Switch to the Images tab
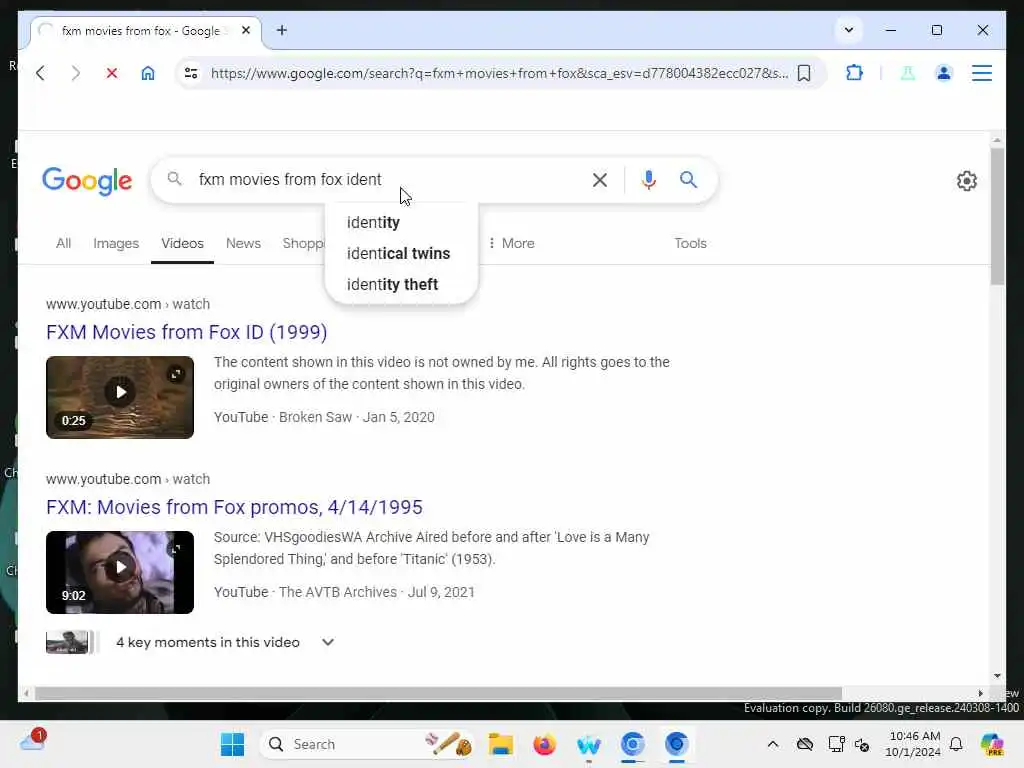The image size is (1024, 768). [116, 243]
